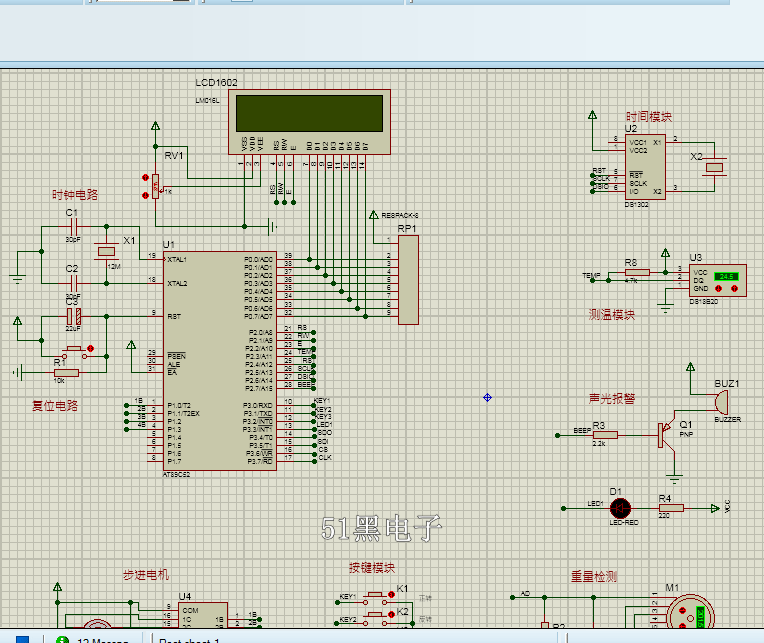This screenshot has height=643, width=764.
Task: Click the blue origin marker on the sheet
Action: point(487,397)
